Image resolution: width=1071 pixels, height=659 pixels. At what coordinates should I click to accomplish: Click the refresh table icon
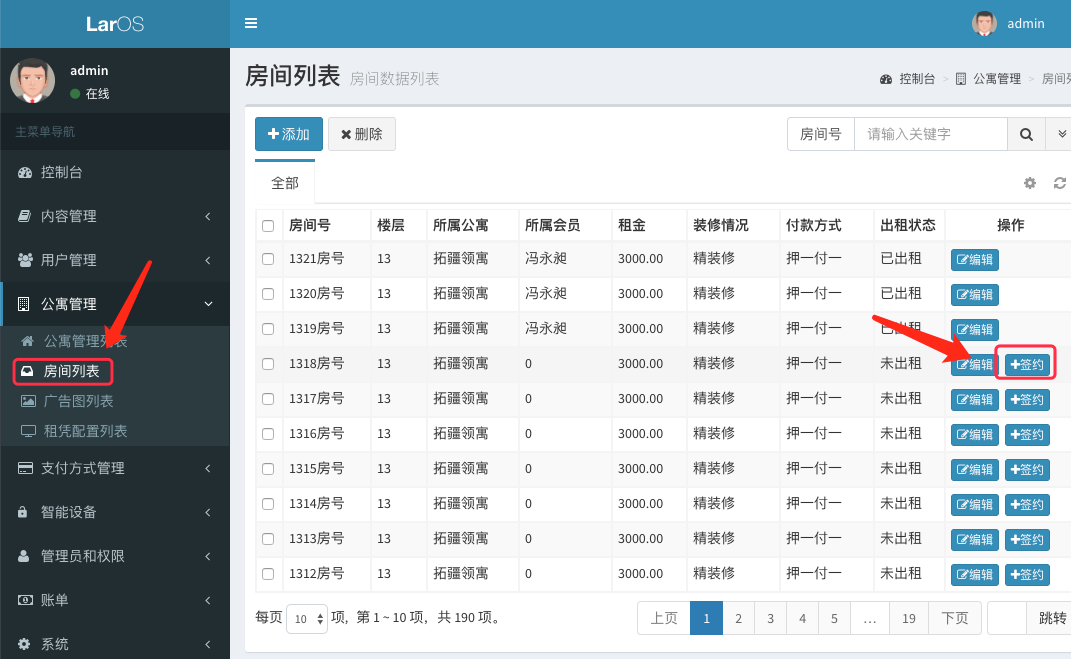(1059, 183)
